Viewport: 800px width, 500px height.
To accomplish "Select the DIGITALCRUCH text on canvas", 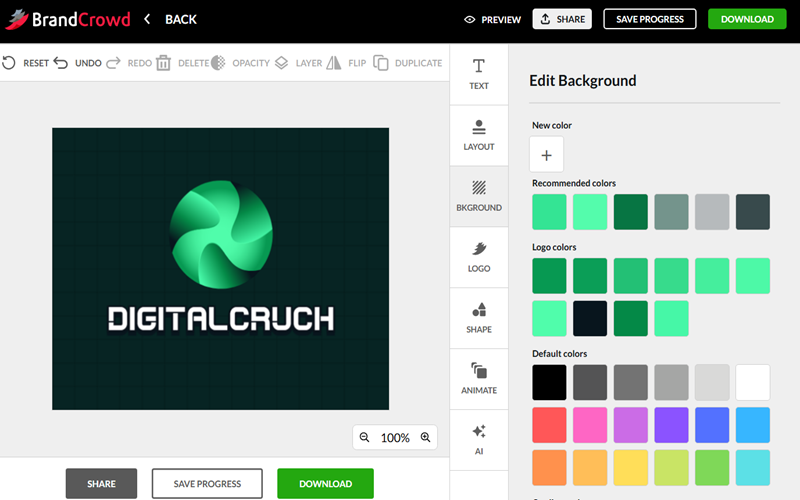I will (221, 319).
